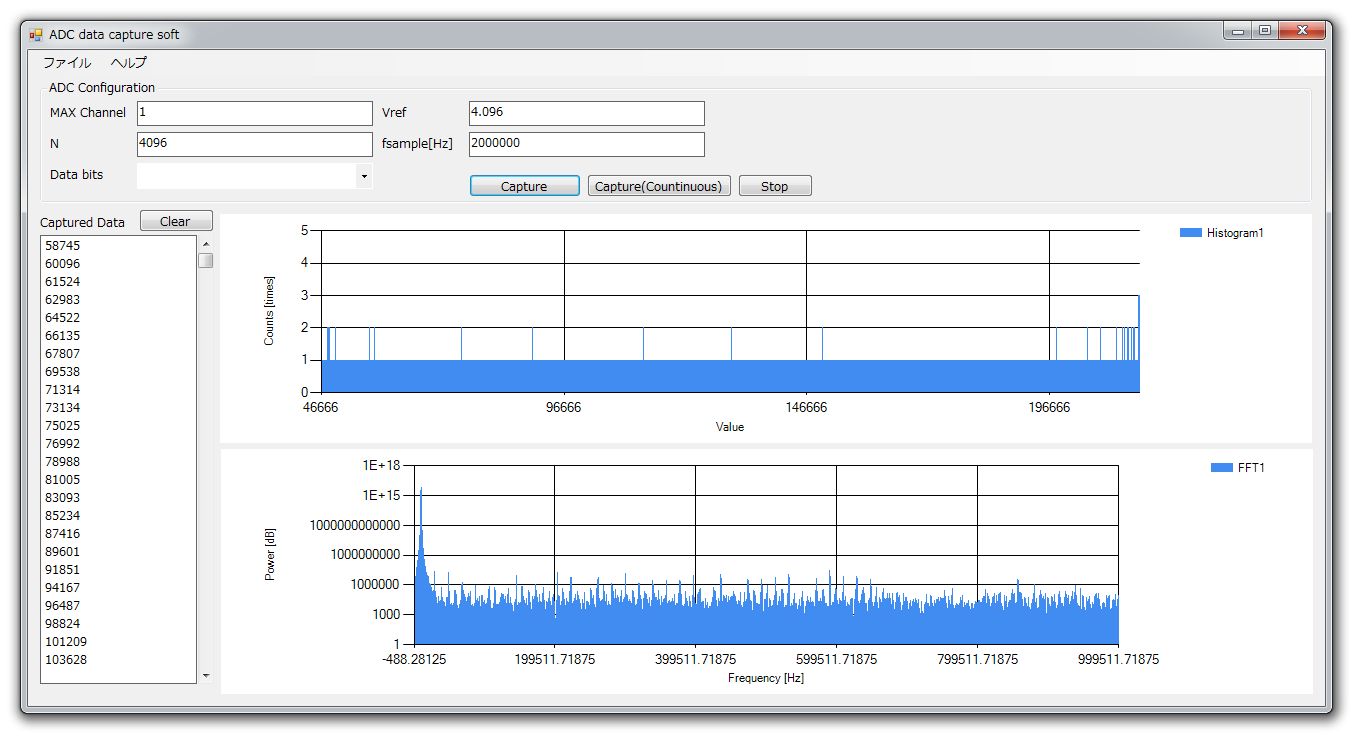Select value 103628 in captured data
The width and height of the screenshot is (1353, 734).
coord(65,660)
